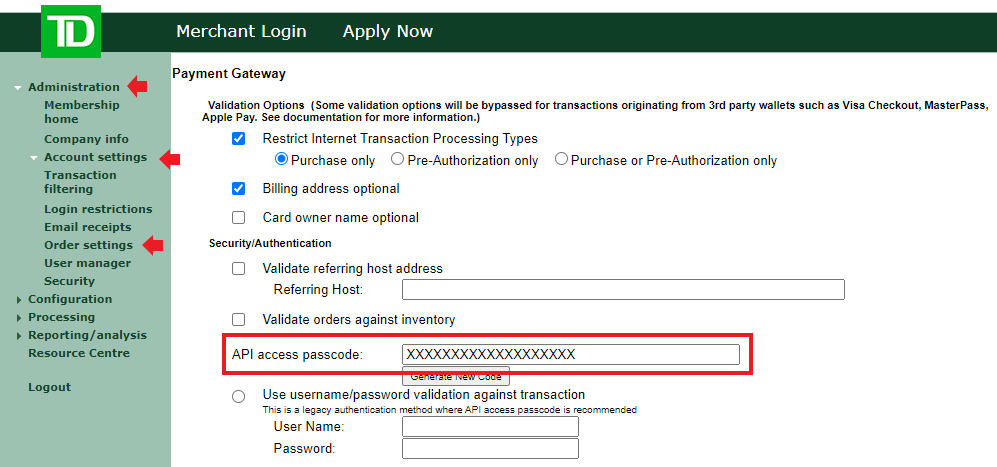Open Order settings in sidebar
This screenshot has width=997, height=467.
click(88, 245)
